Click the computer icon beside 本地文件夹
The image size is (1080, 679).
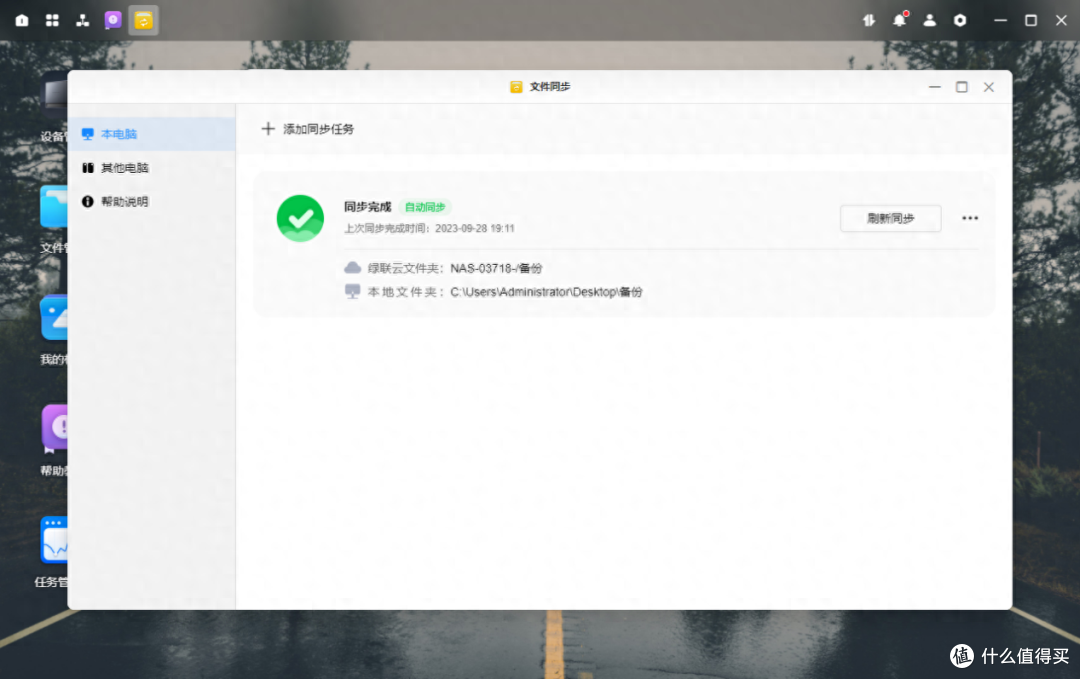pos(353,291)
